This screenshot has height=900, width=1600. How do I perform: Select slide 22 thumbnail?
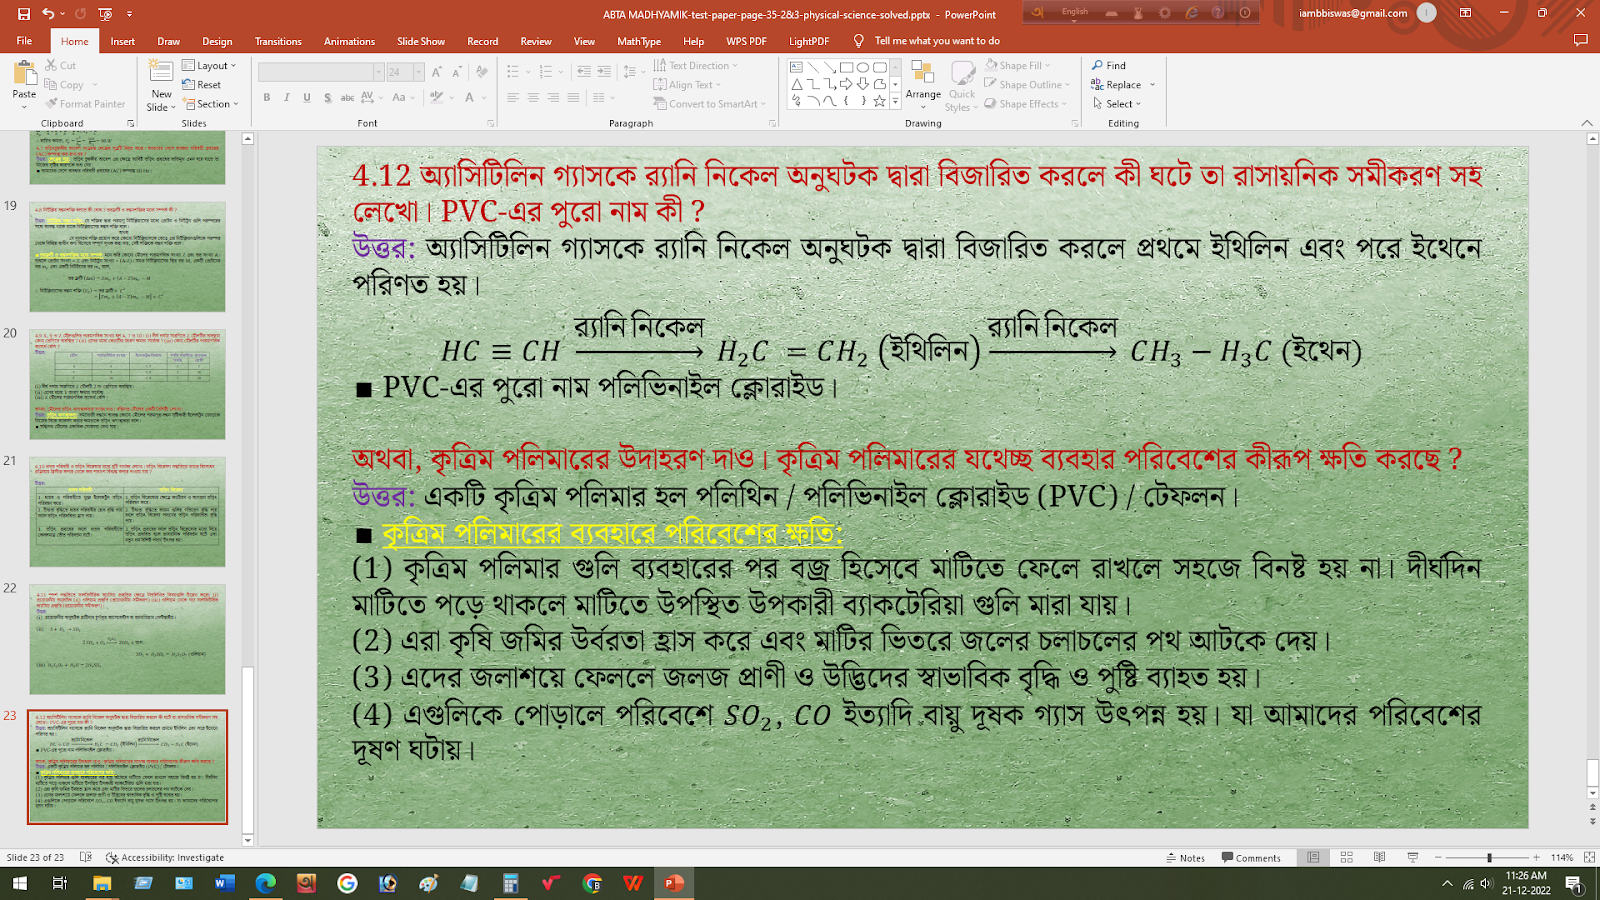[127, 639]
